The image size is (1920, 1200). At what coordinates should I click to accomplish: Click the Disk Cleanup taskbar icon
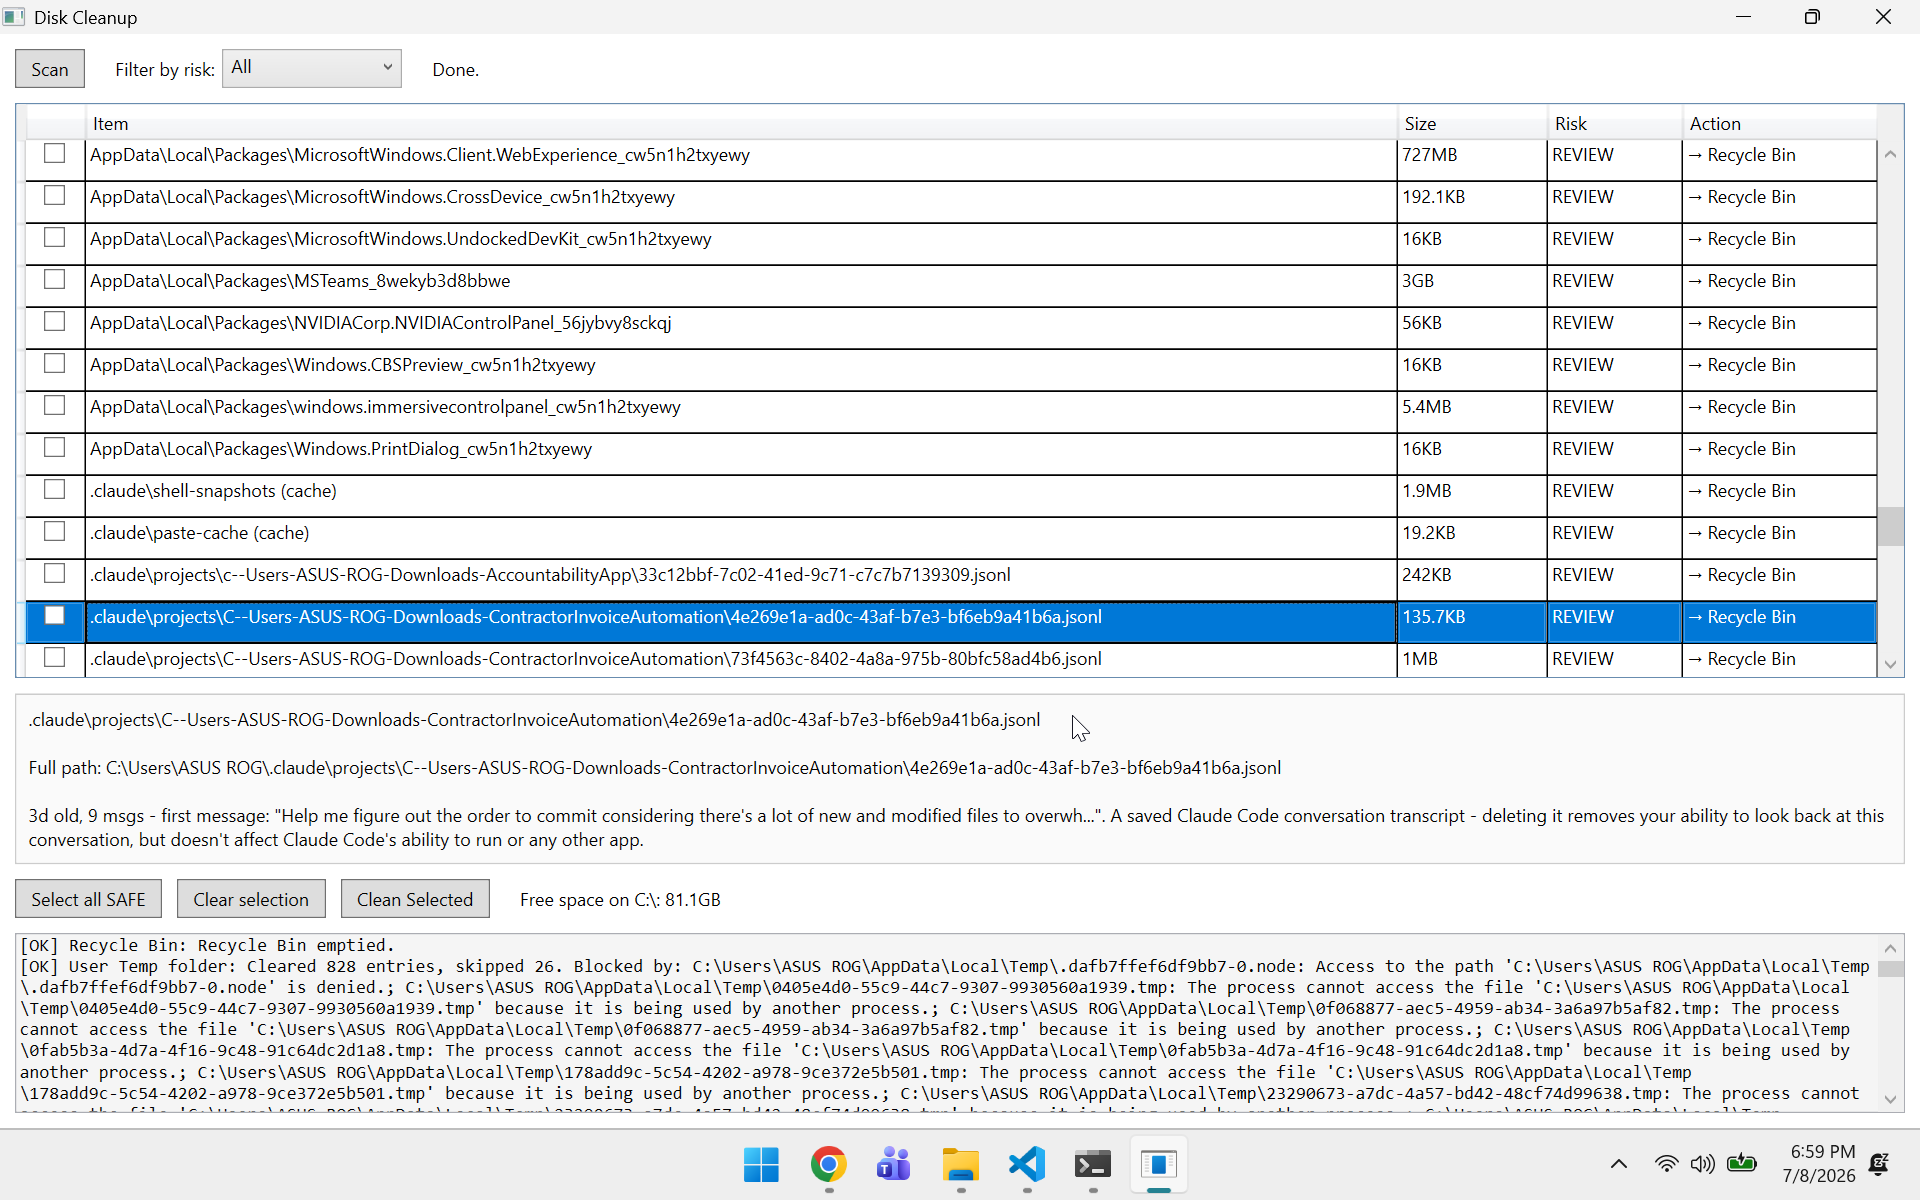pos(1159,1164)
